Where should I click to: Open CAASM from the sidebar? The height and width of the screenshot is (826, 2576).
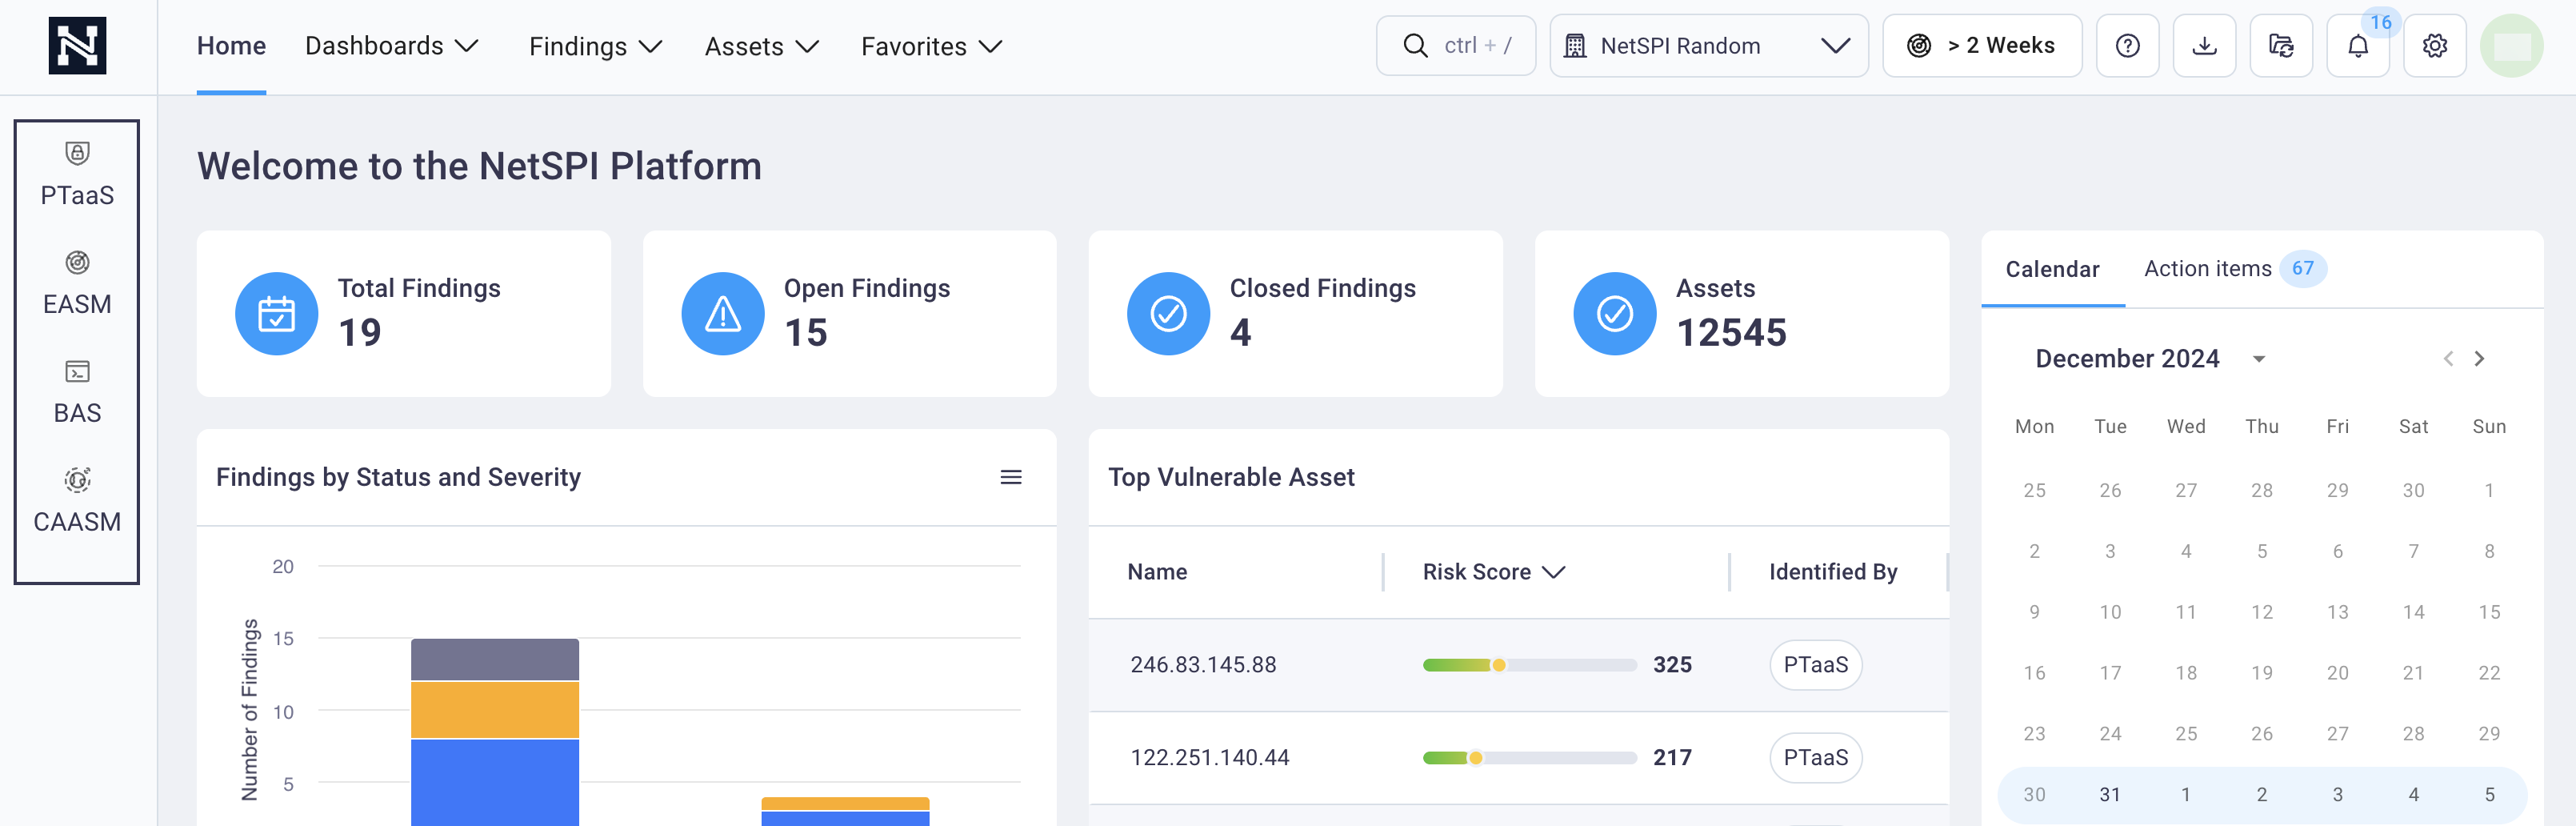[77, 501]
